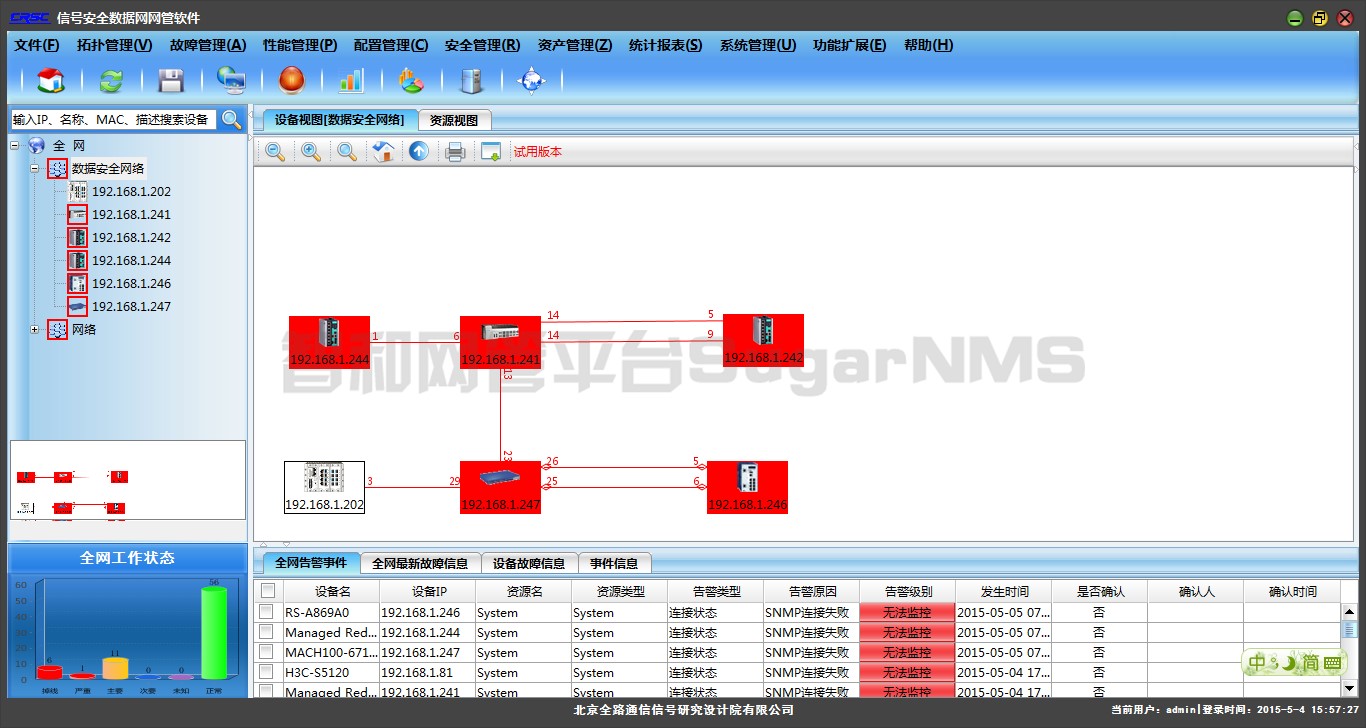Select tree item 192.168.1.244

[131, 261]
